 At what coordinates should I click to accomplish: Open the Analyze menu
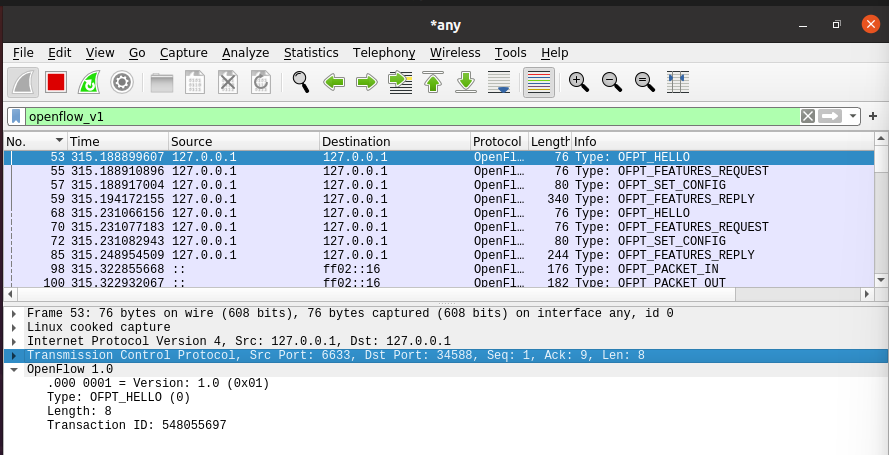245,53
